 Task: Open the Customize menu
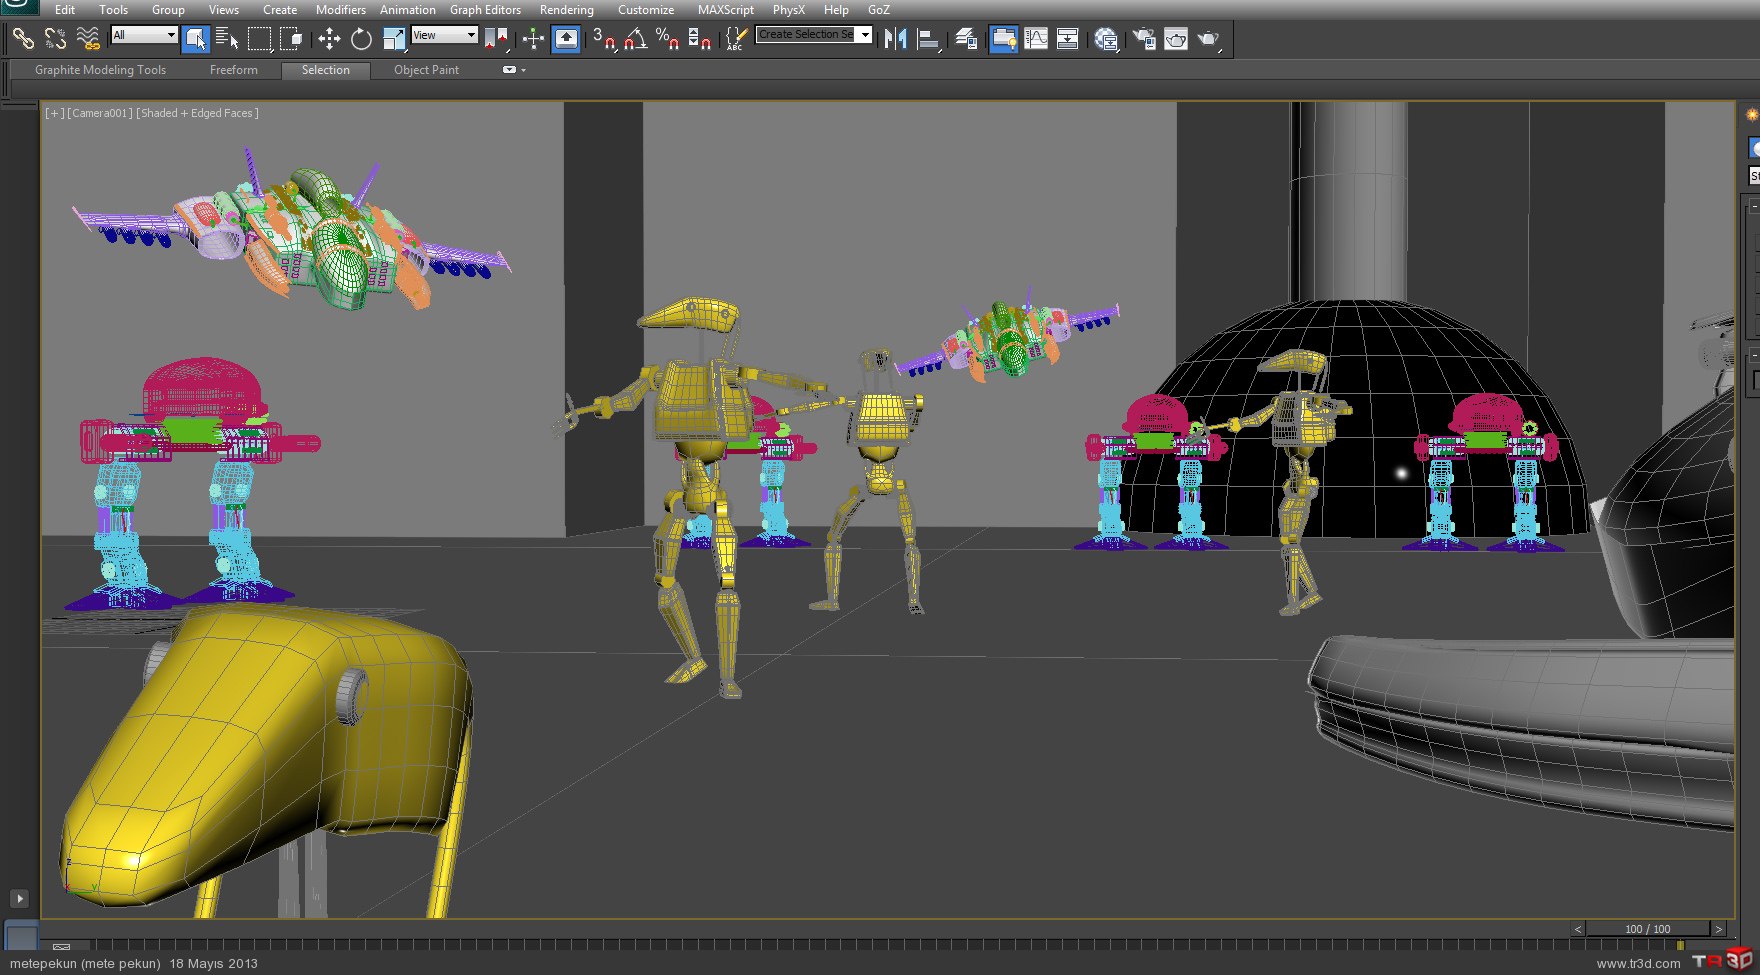pyautogui.click(x=646, y=9)
